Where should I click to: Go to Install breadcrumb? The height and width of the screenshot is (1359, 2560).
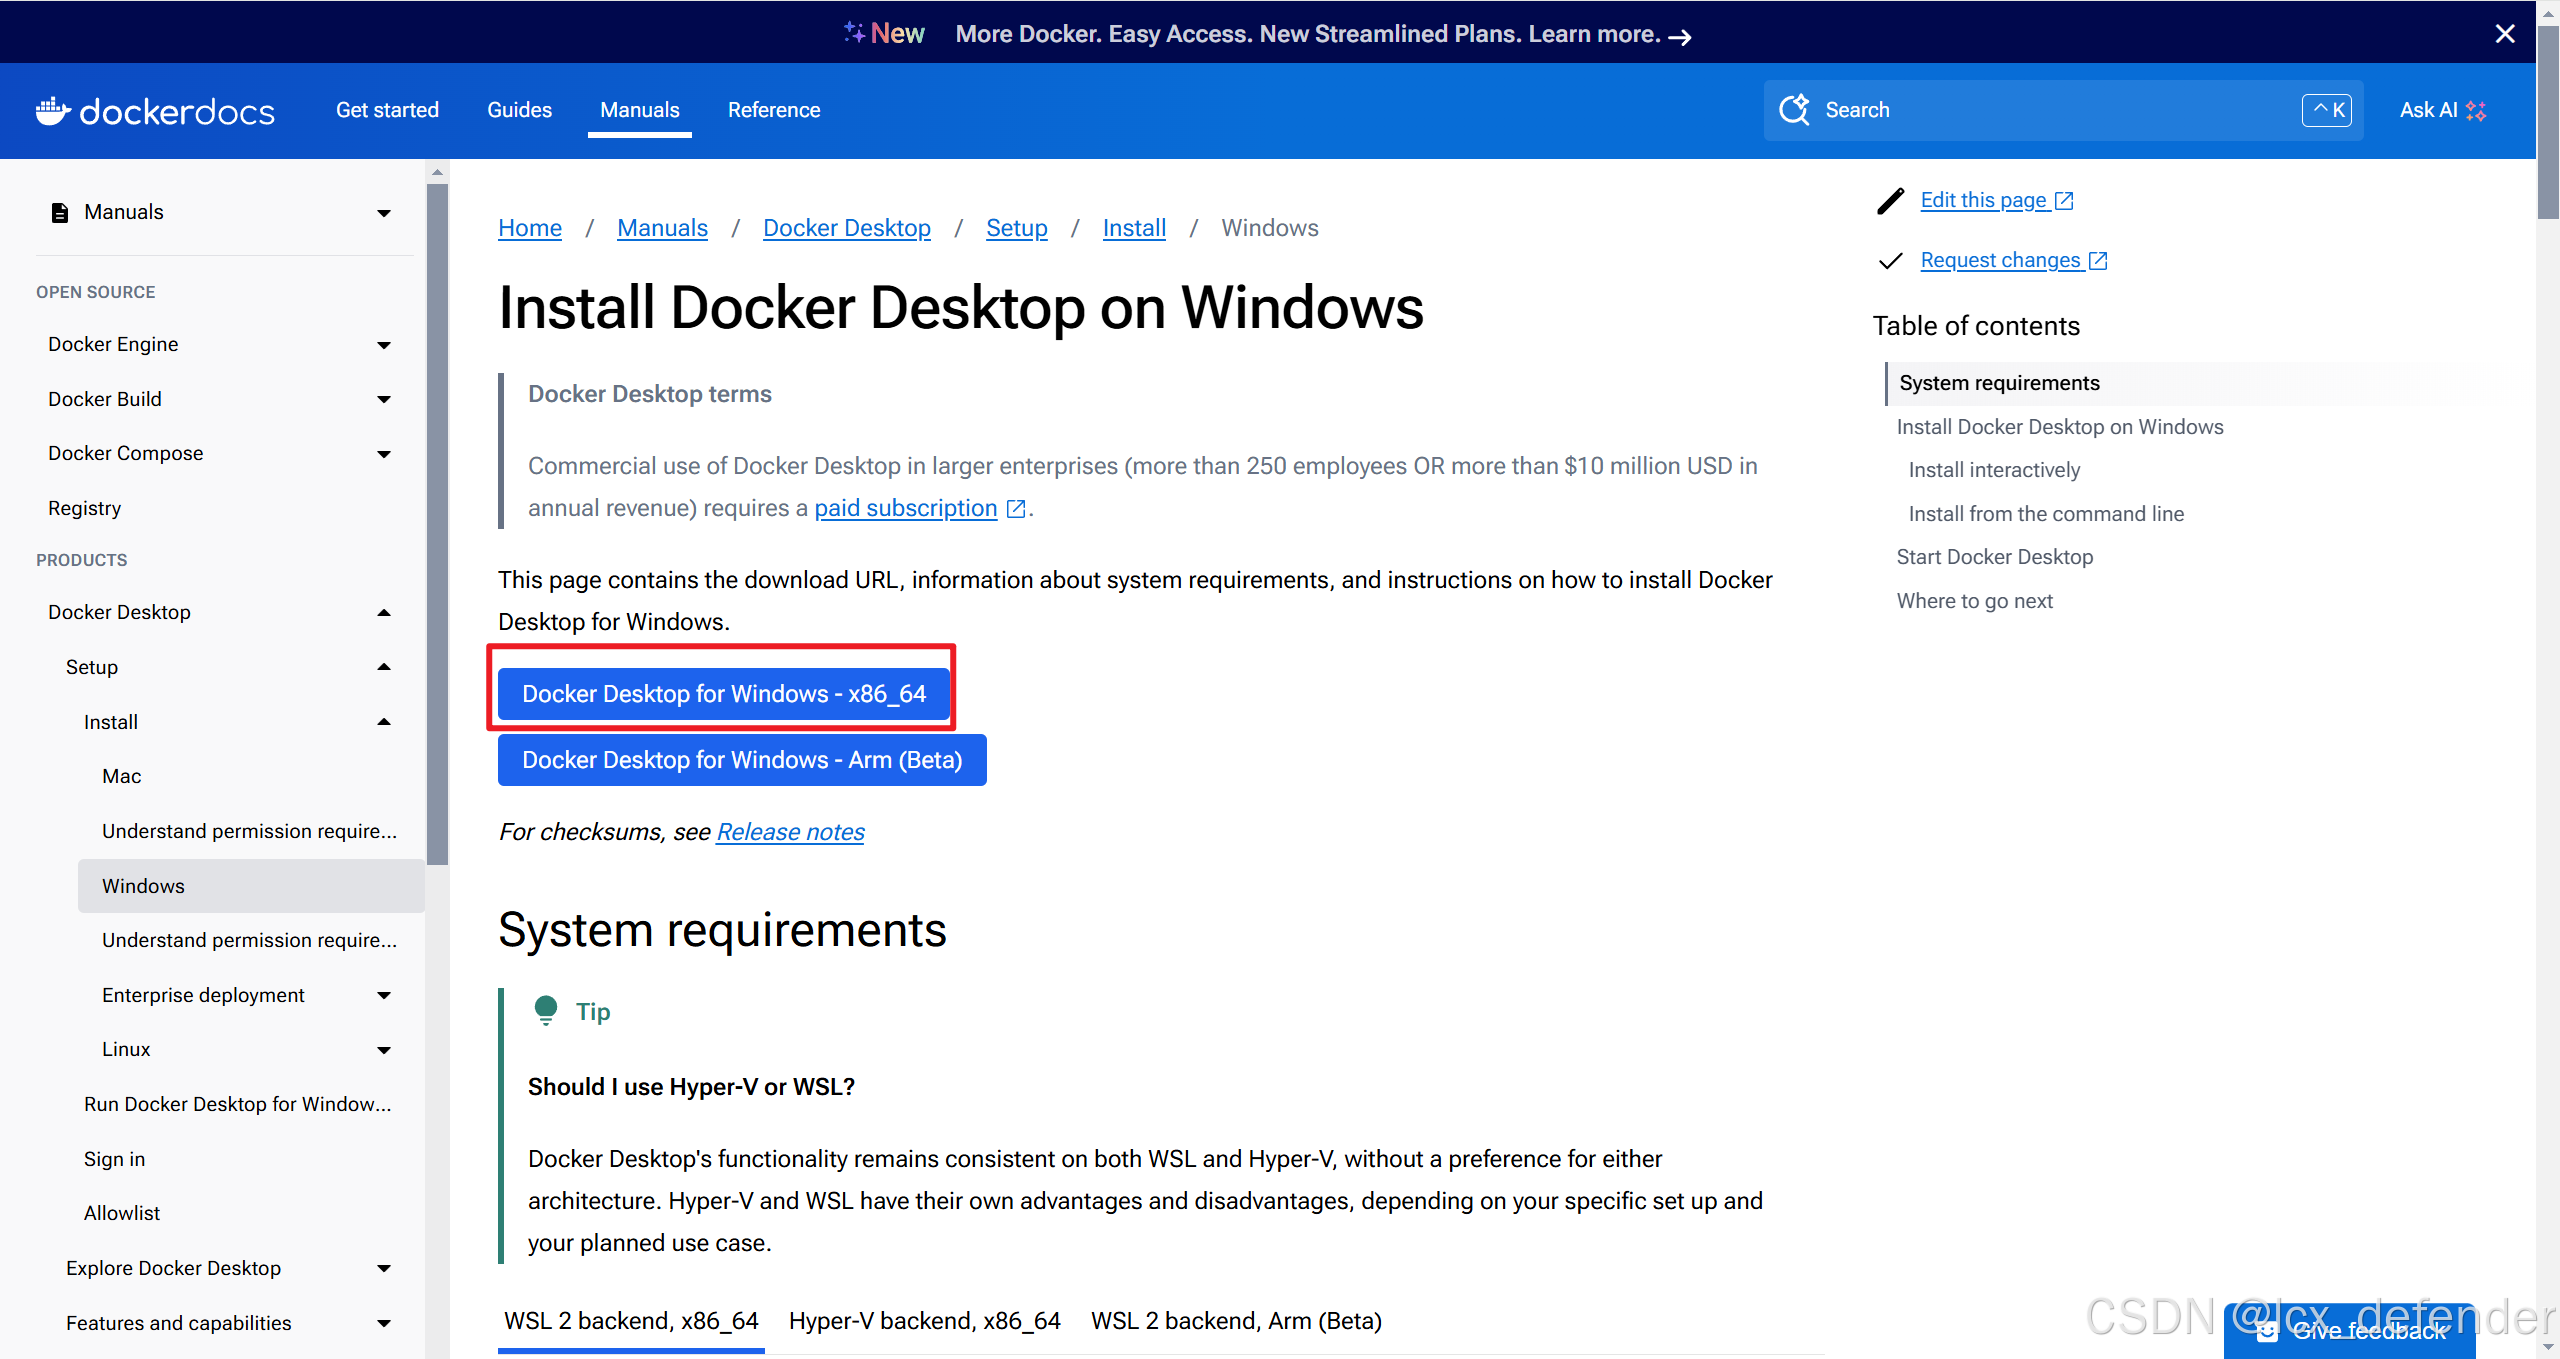point(1134,228)
